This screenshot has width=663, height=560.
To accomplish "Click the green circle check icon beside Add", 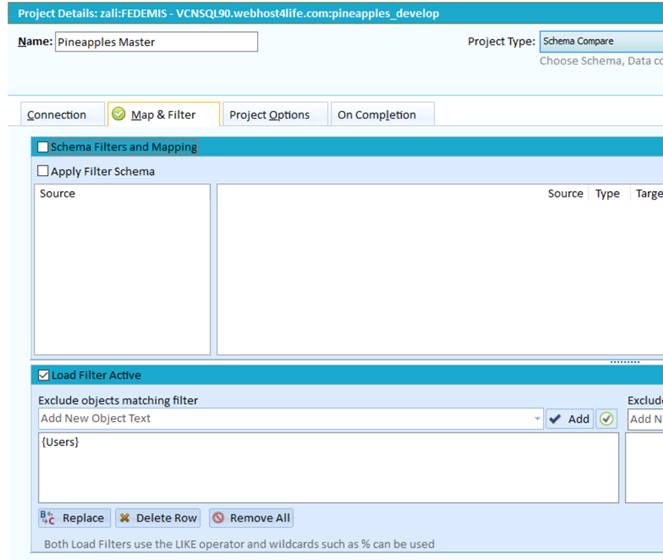I will (607, 419).
